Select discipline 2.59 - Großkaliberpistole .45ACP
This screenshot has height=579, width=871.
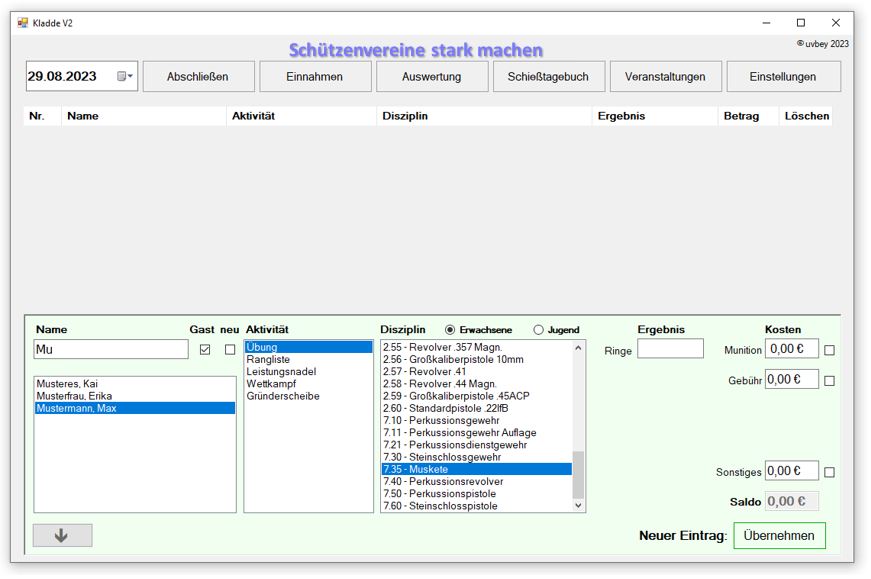click(477, 396)
